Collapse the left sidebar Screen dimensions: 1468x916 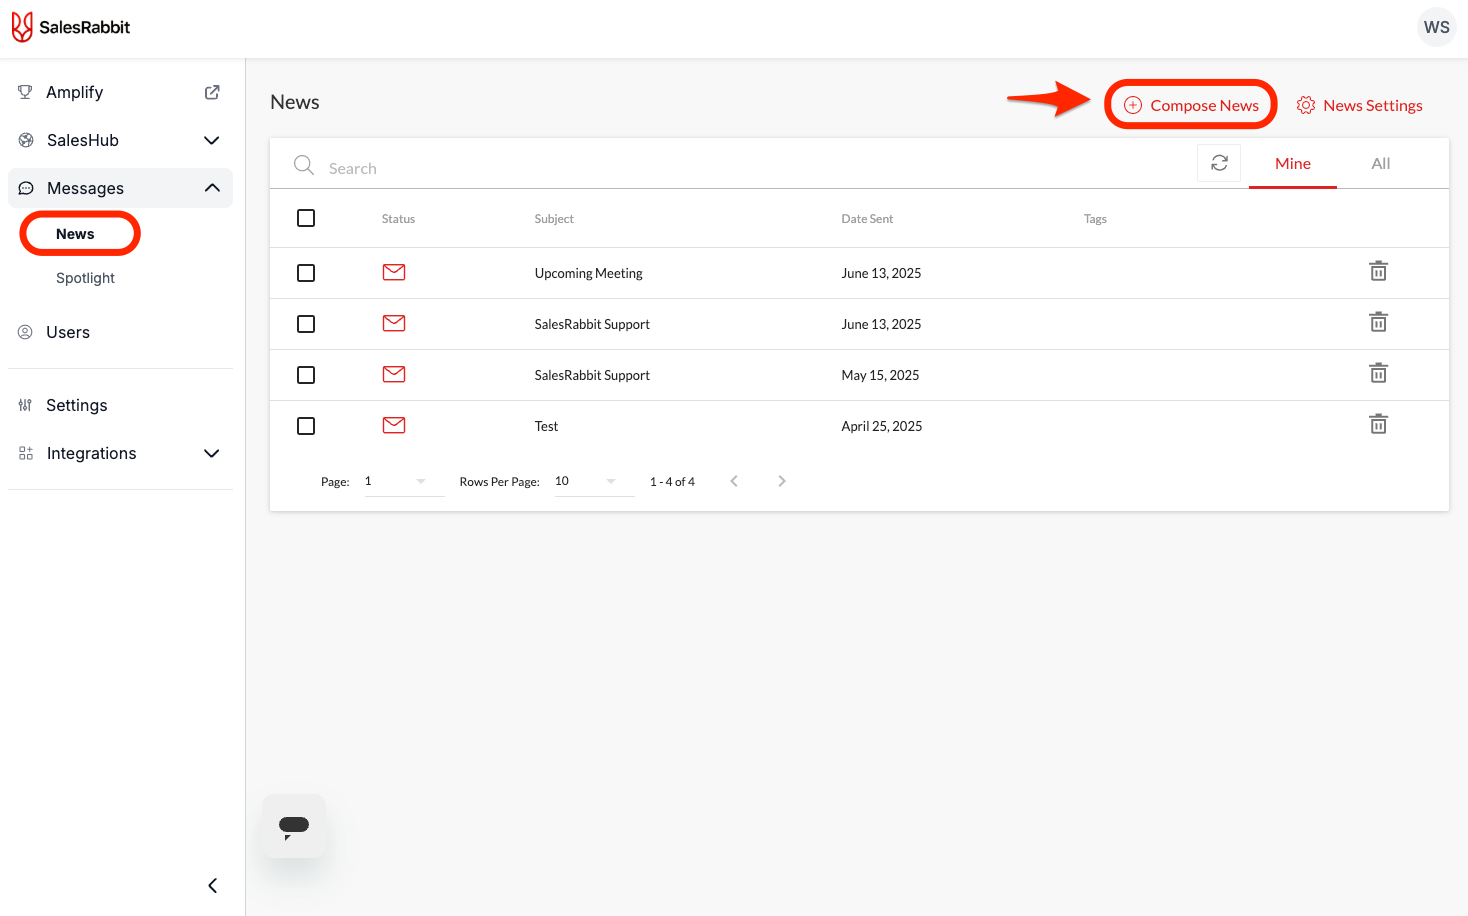[x=212, y=885]
